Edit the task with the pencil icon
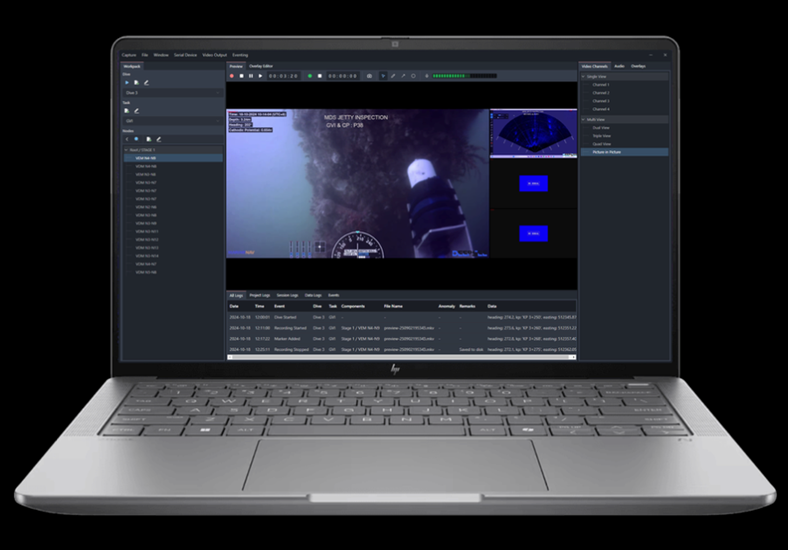 coord(136,111)
